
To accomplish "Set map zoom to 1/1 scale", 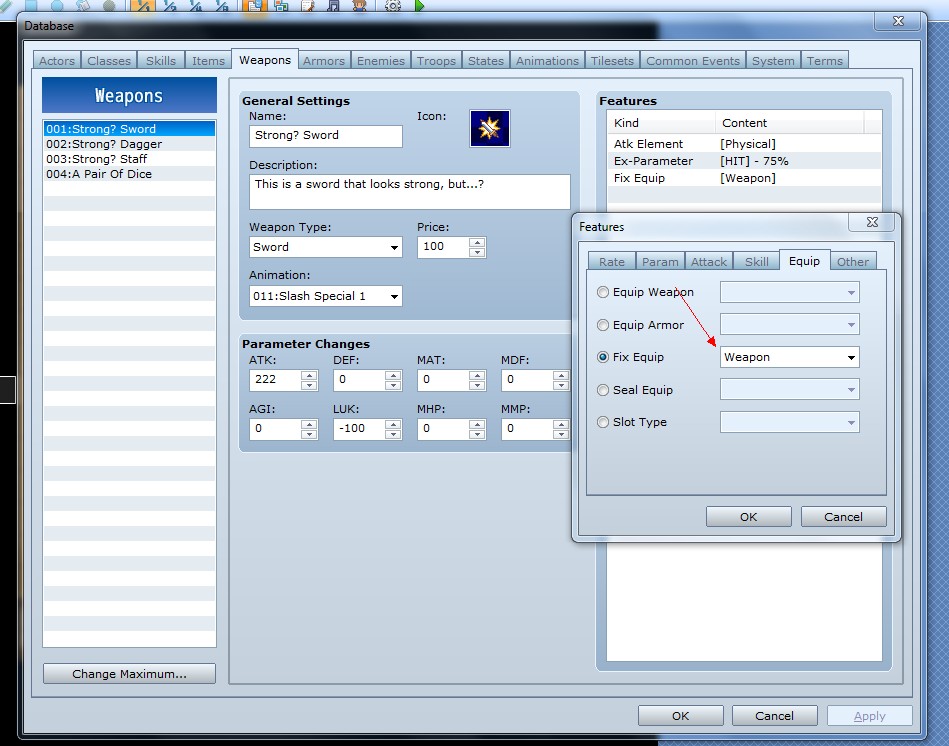I will [142, 5].
